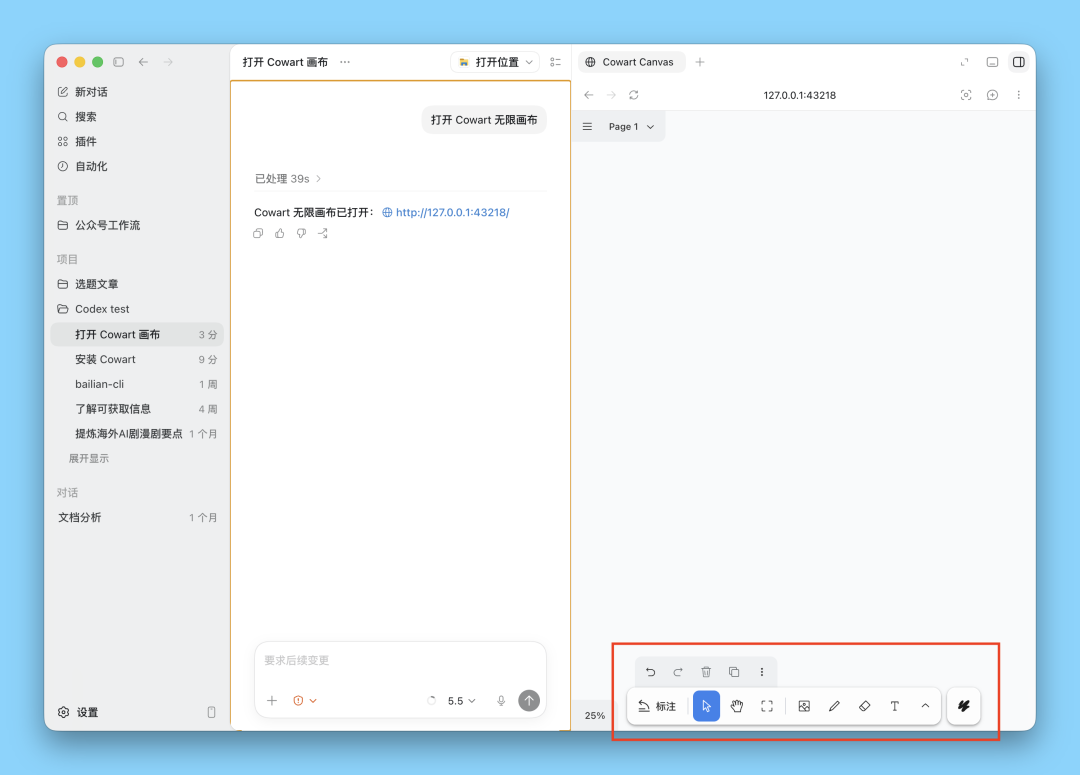Toggle the right side panel icon
The height and width of the screenshot is (775, 1080).
coord(1019,62)
